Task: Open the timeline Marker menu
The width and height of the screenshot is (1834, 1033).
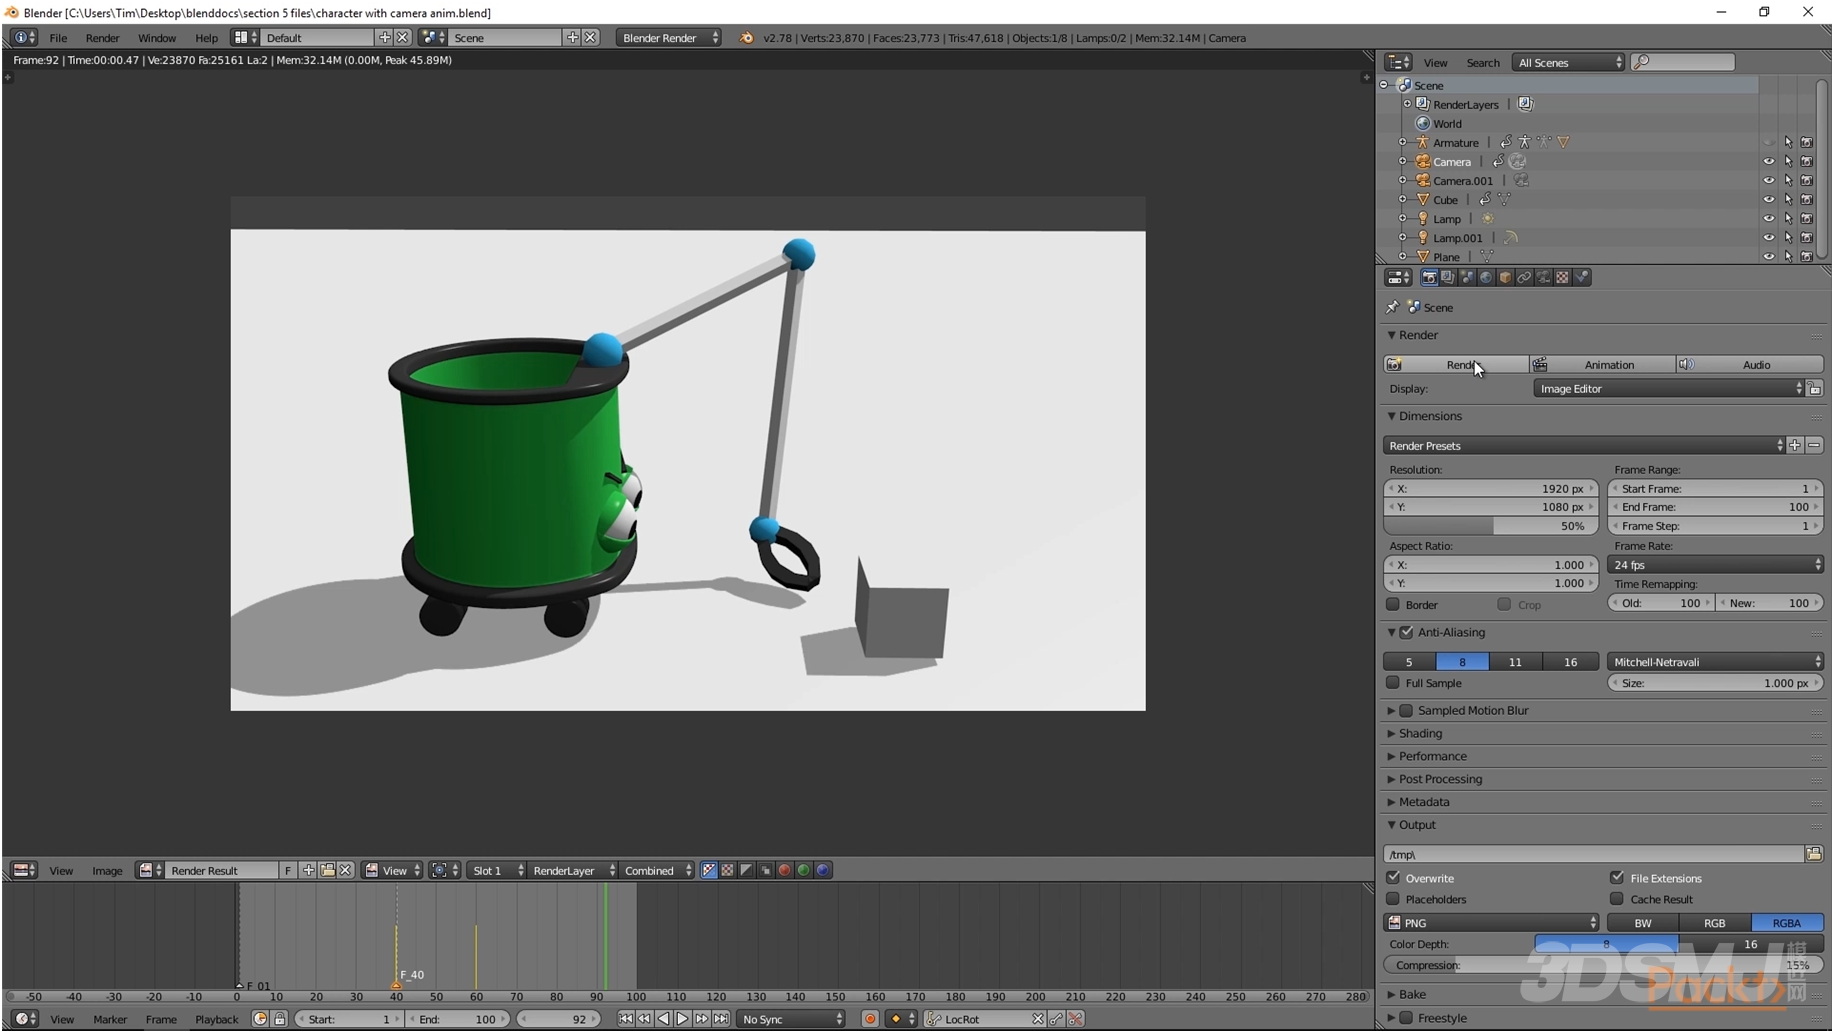Action: [110, 1020]
